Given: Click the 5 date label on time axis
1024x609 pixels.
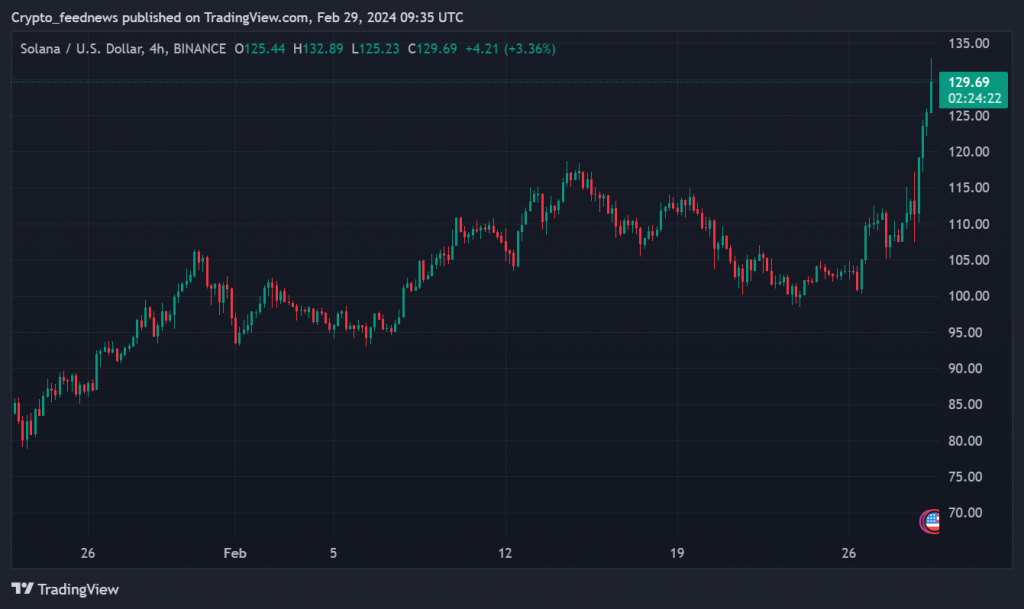Looking at the screenshot, I should point(333,553).
